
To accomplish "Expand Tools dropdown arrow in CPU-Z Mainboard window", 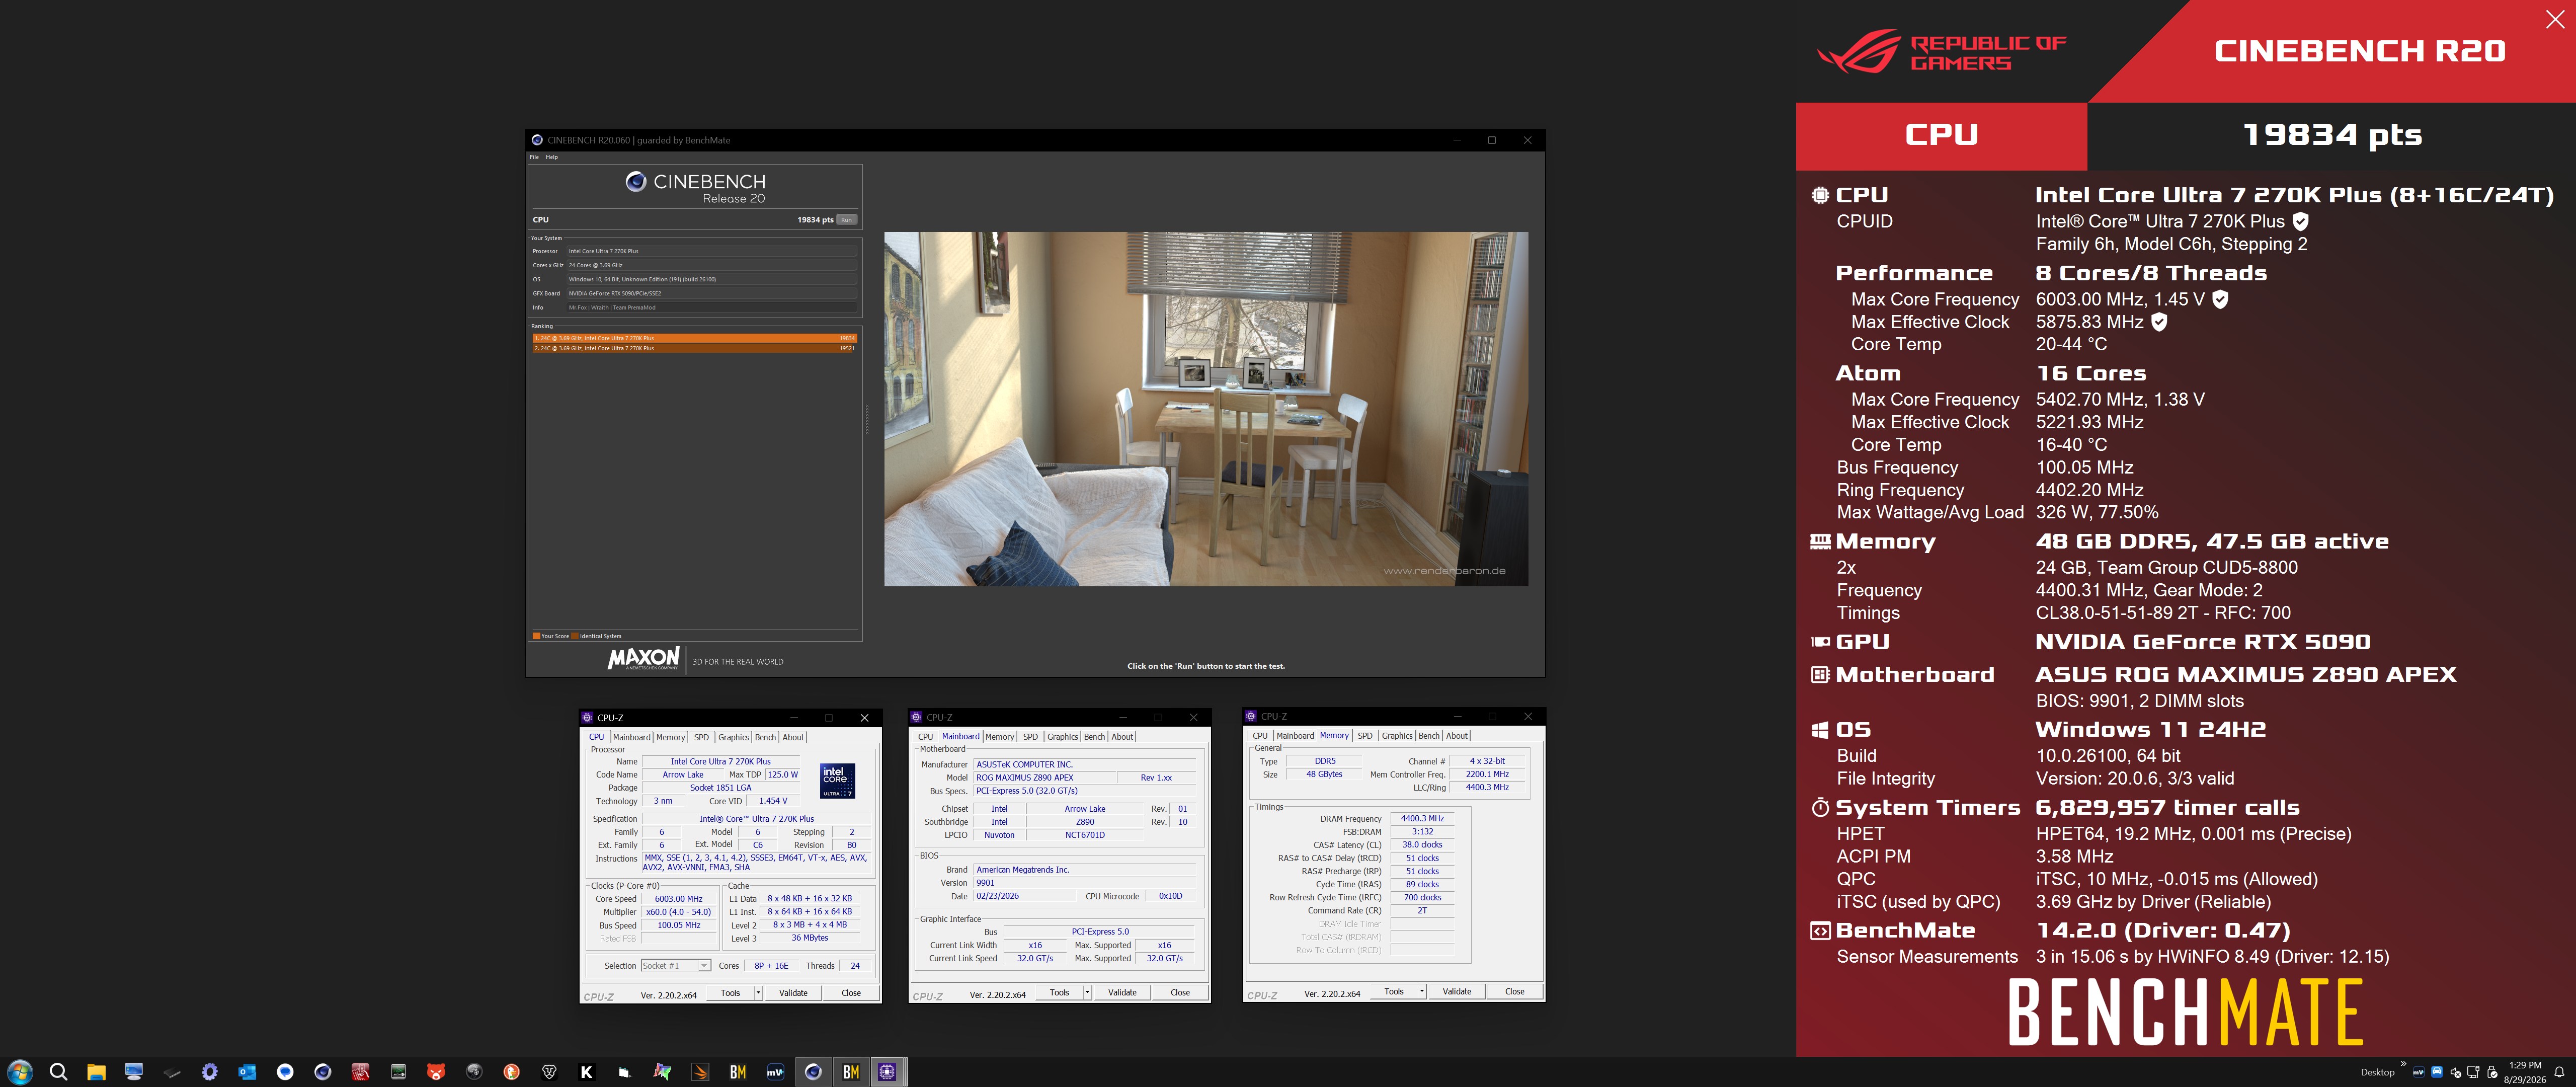I will click(x=1087, y=993).
